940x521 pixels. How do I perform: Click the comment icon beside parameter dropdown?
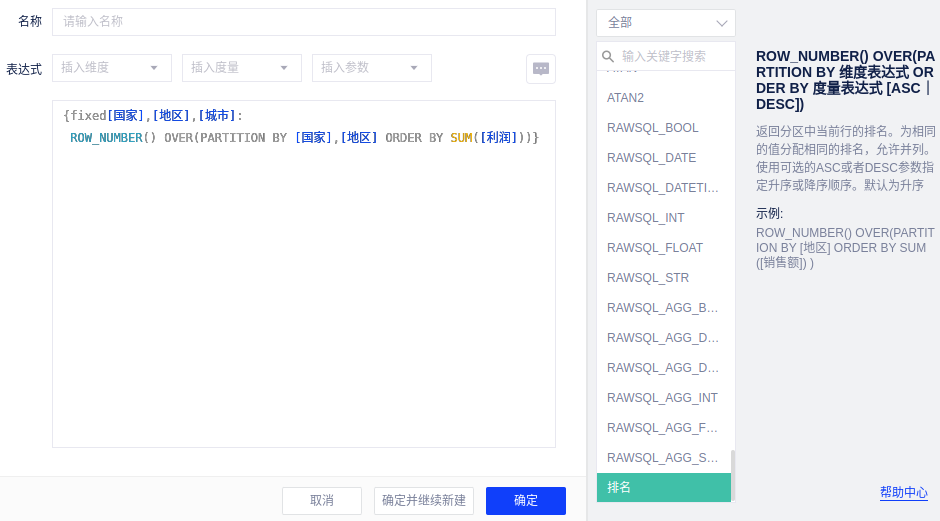click(x=541, y=68)
